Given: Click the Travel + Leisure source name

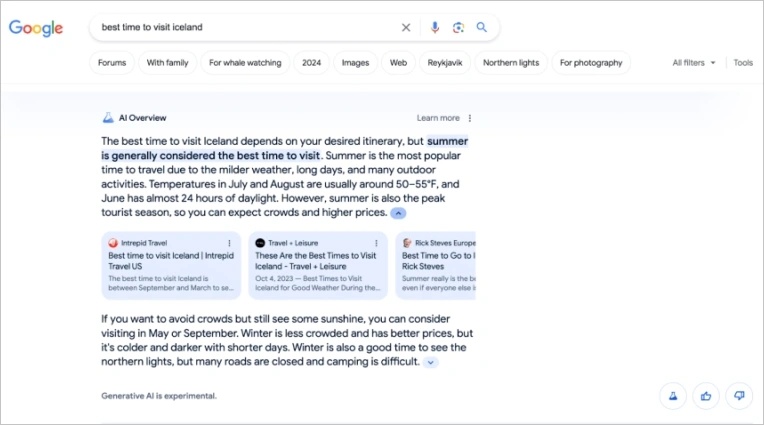Looking at the screenshot, I should coord(293,243).
